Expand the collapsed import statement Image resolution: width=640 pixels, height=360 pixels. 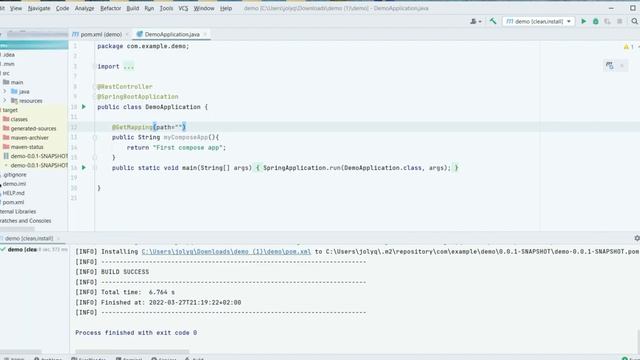point(129,67)
